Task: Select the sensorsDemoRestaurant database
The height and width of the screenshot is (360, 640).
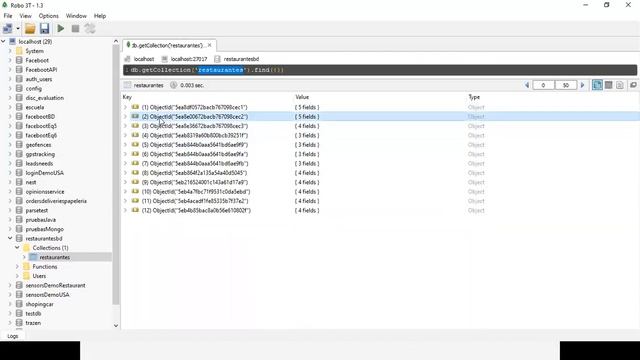Action: tap(55, 285)
